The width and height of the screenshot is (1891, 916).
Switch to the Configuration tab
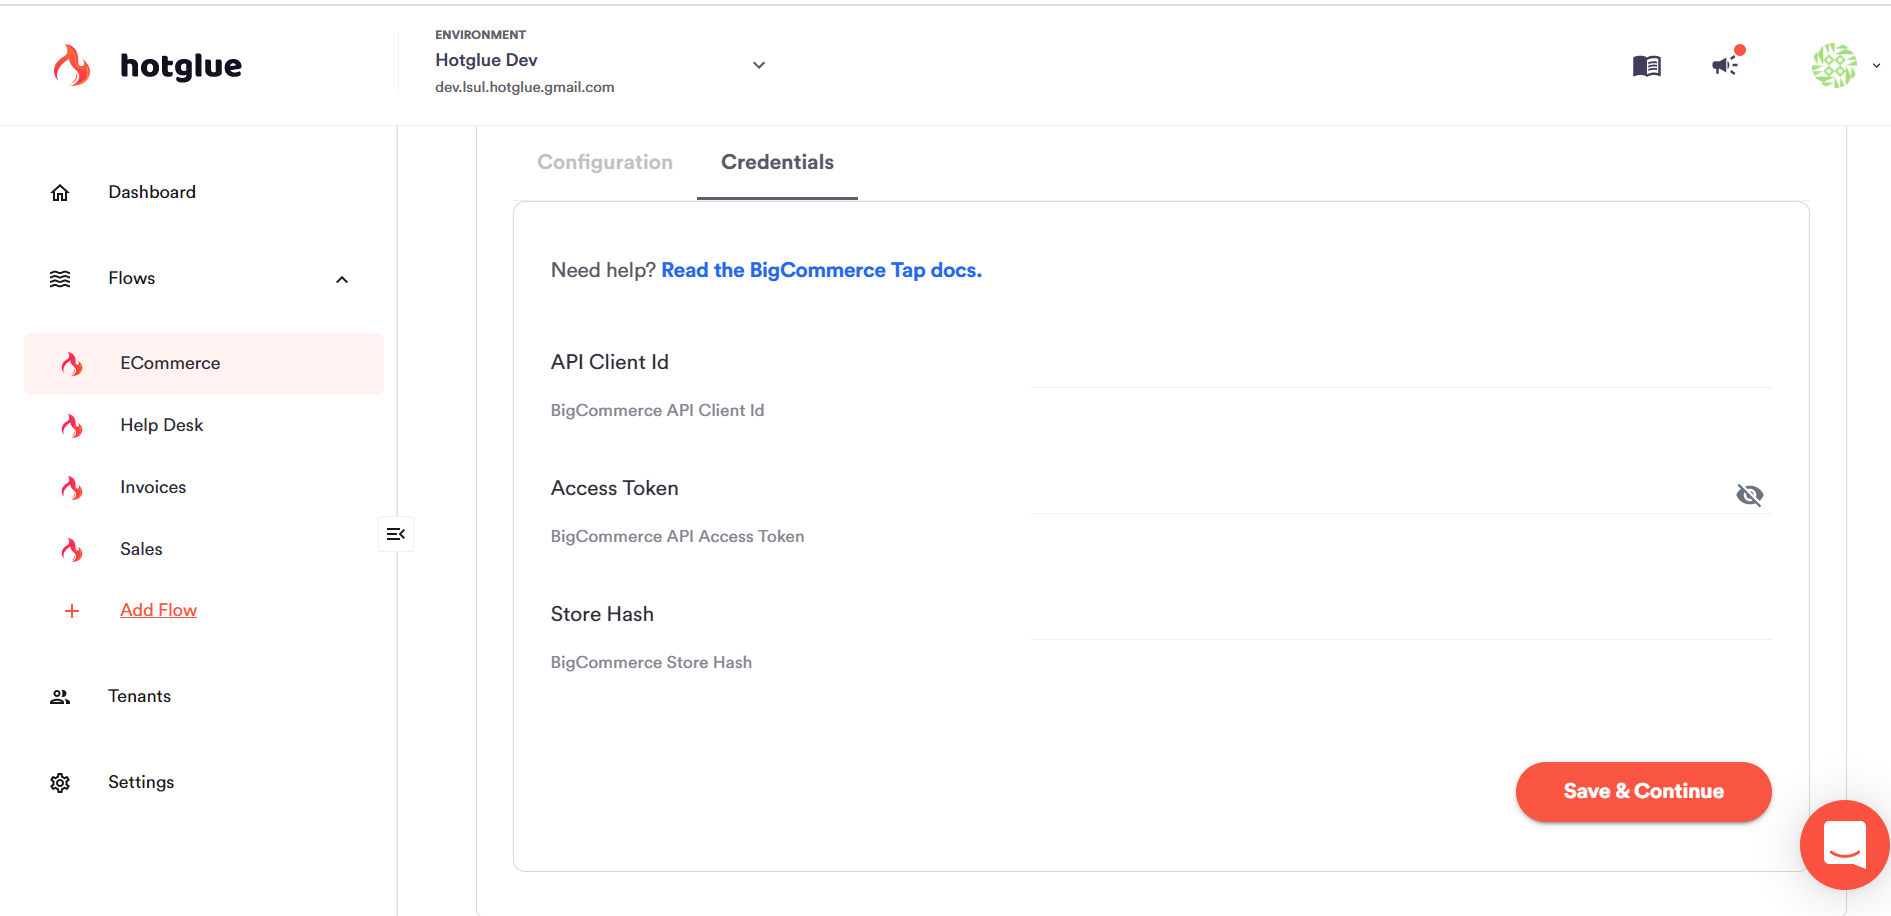tap(605, 162)
